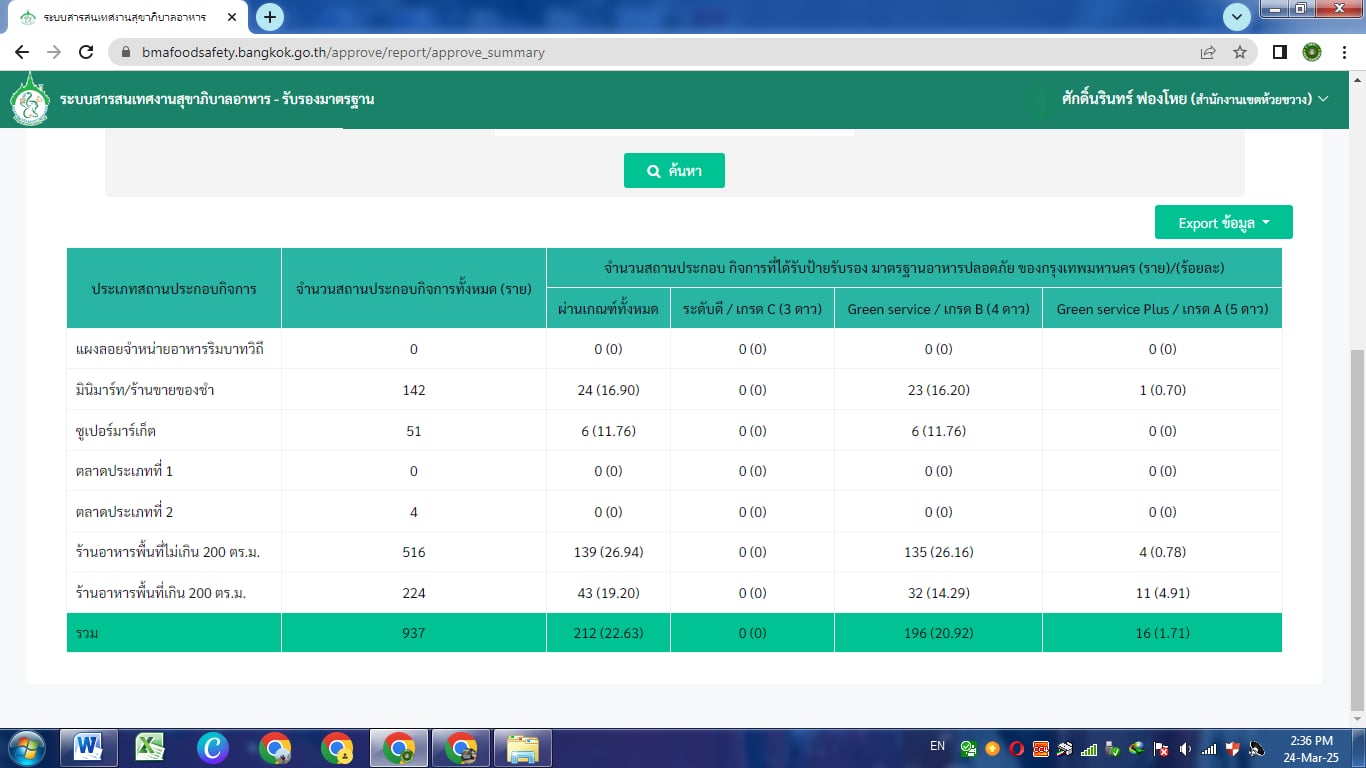Click the browser back arrow
Viewport: 1366px width, 768px height.
22,52
